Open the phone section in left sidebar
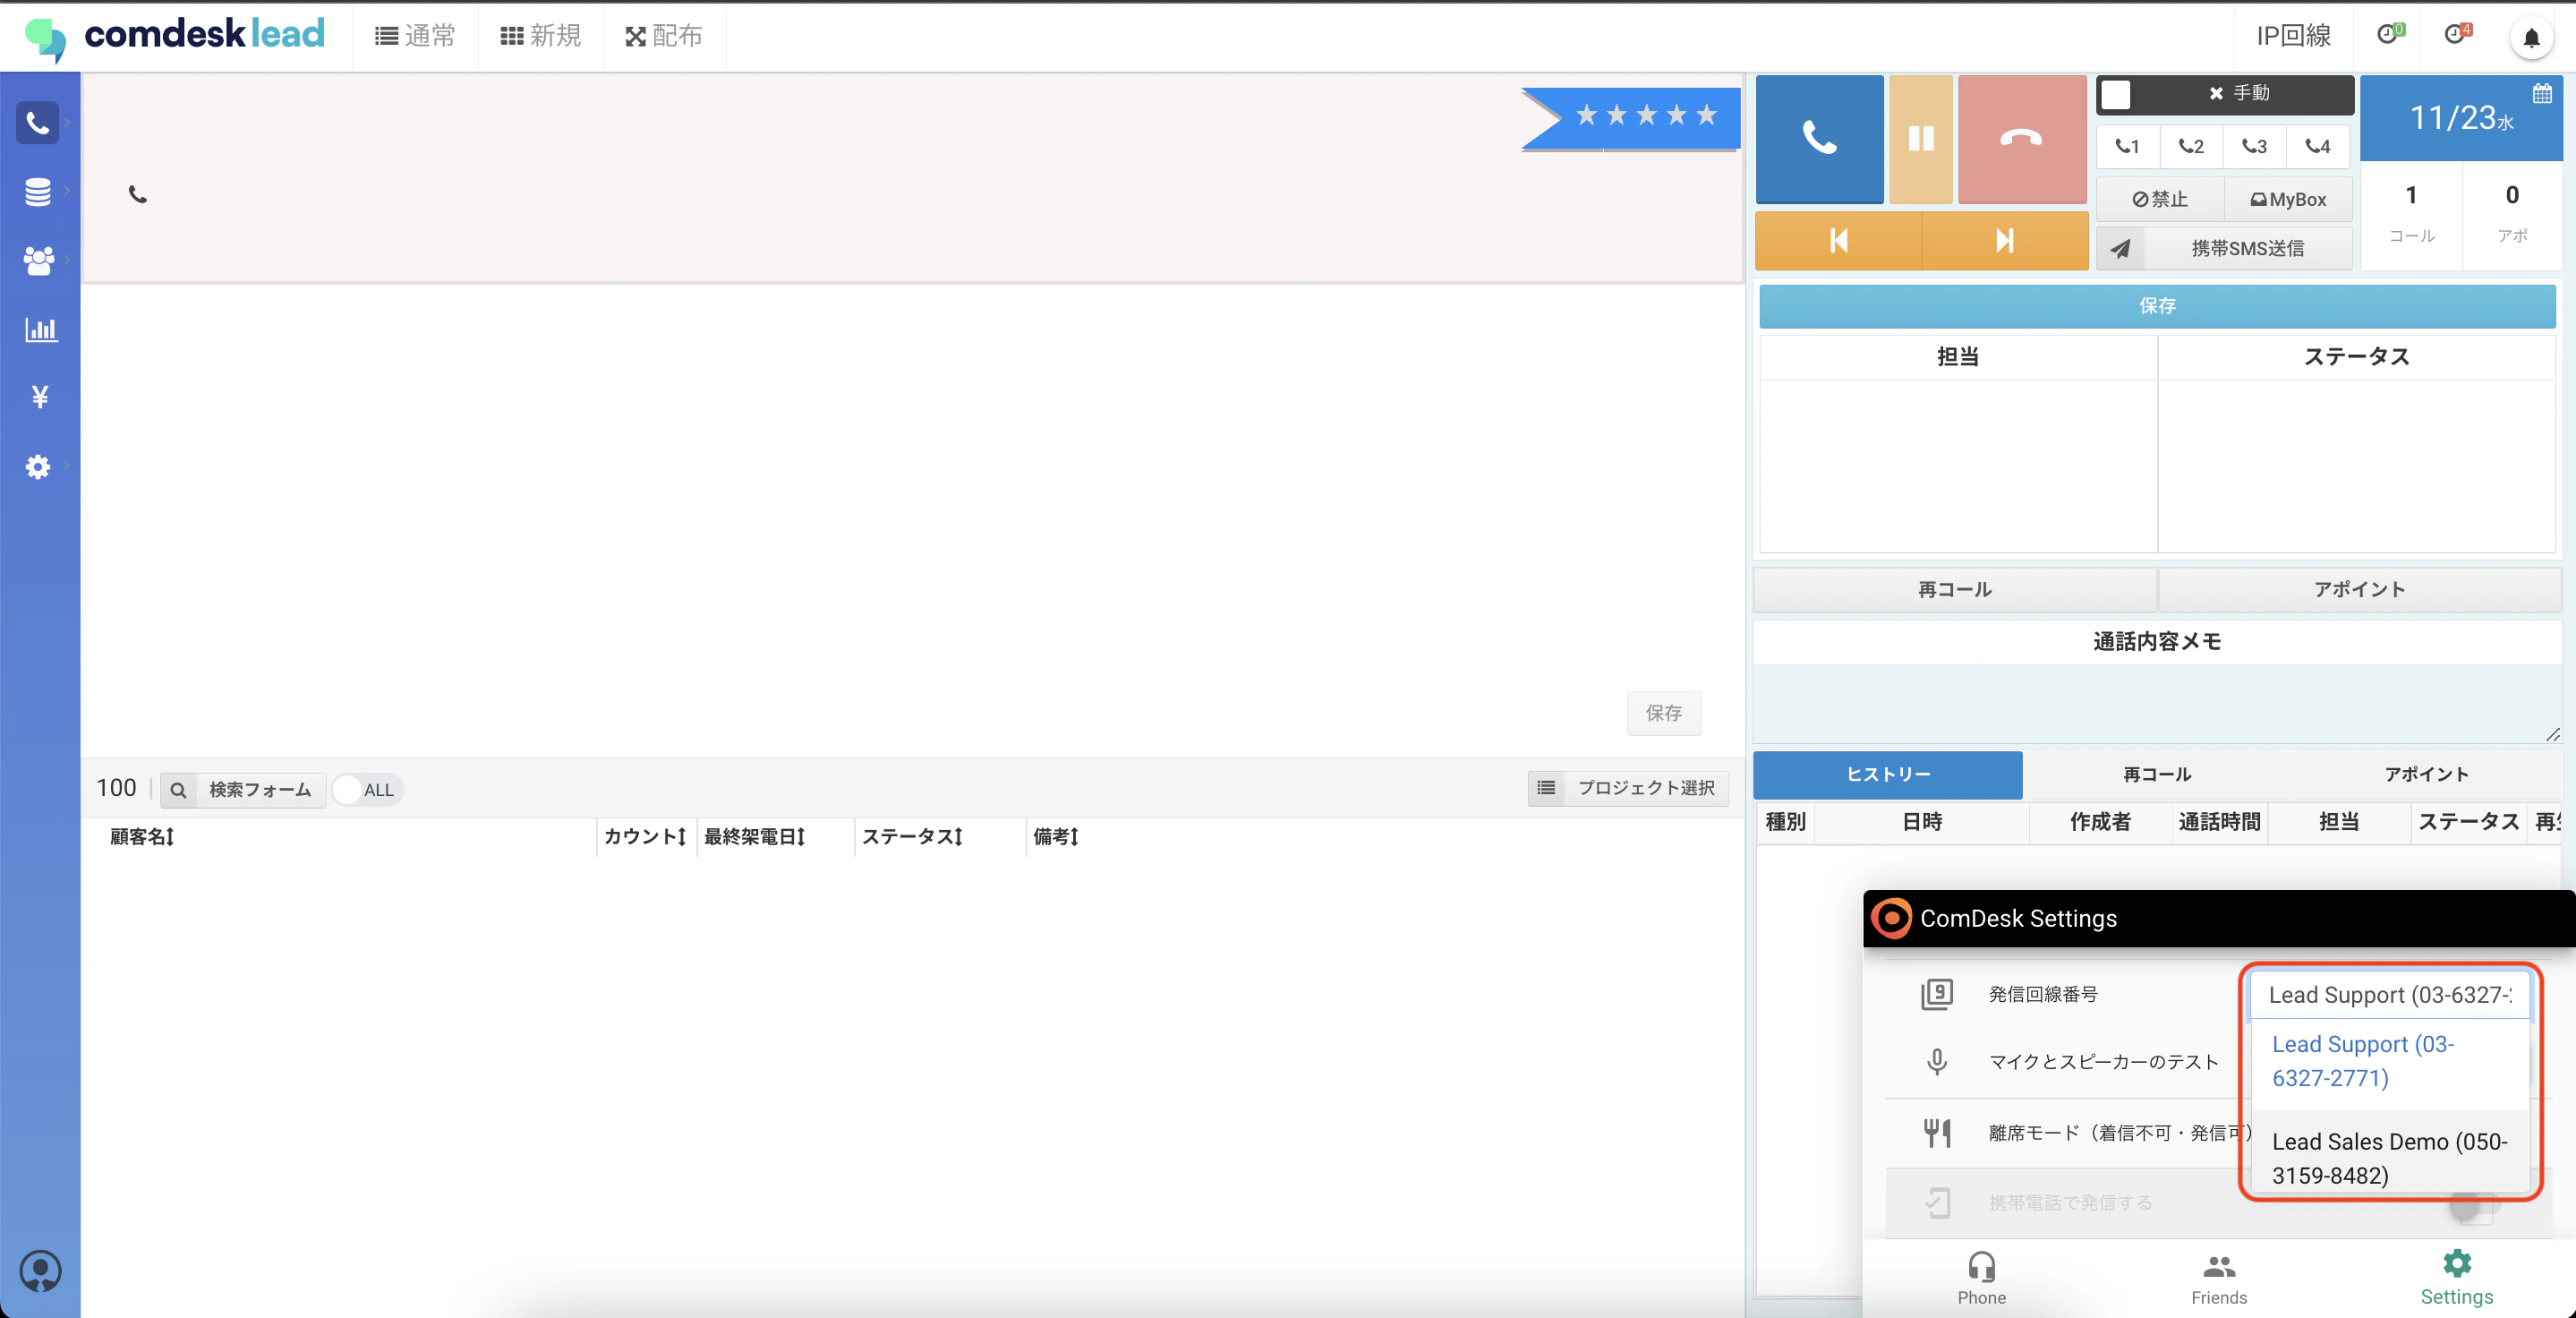Screen dimensions: 2576x1318 (38, 123)
